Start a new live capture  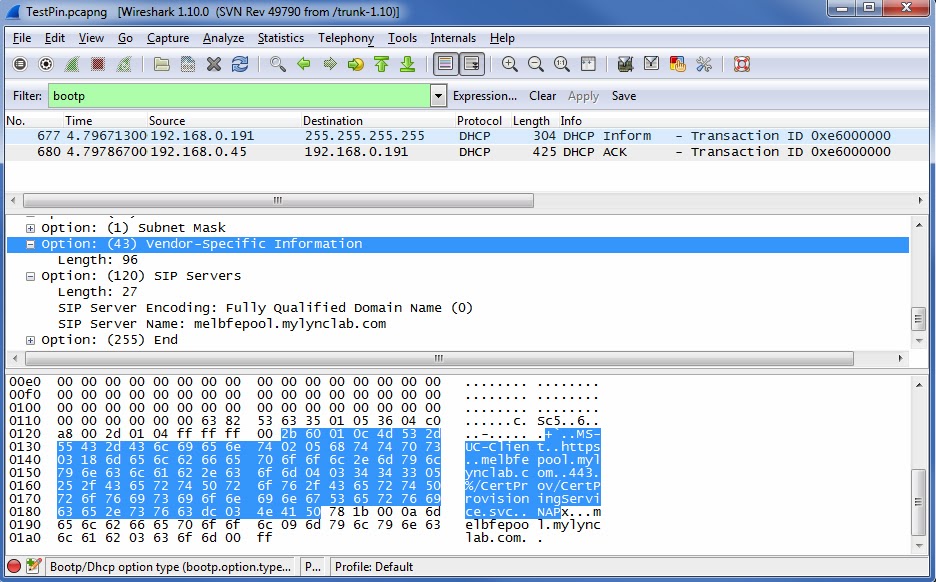(72, 64)
